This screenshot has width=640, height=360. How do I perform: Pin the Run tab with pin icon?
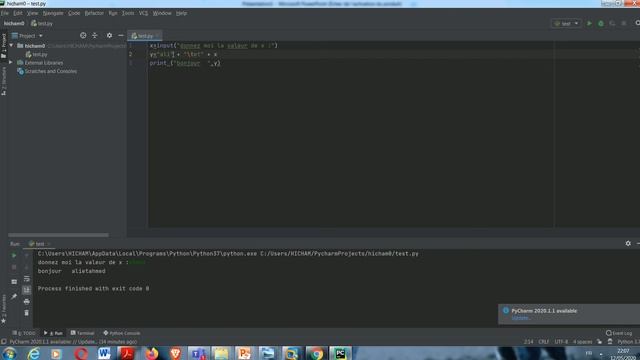14,296
